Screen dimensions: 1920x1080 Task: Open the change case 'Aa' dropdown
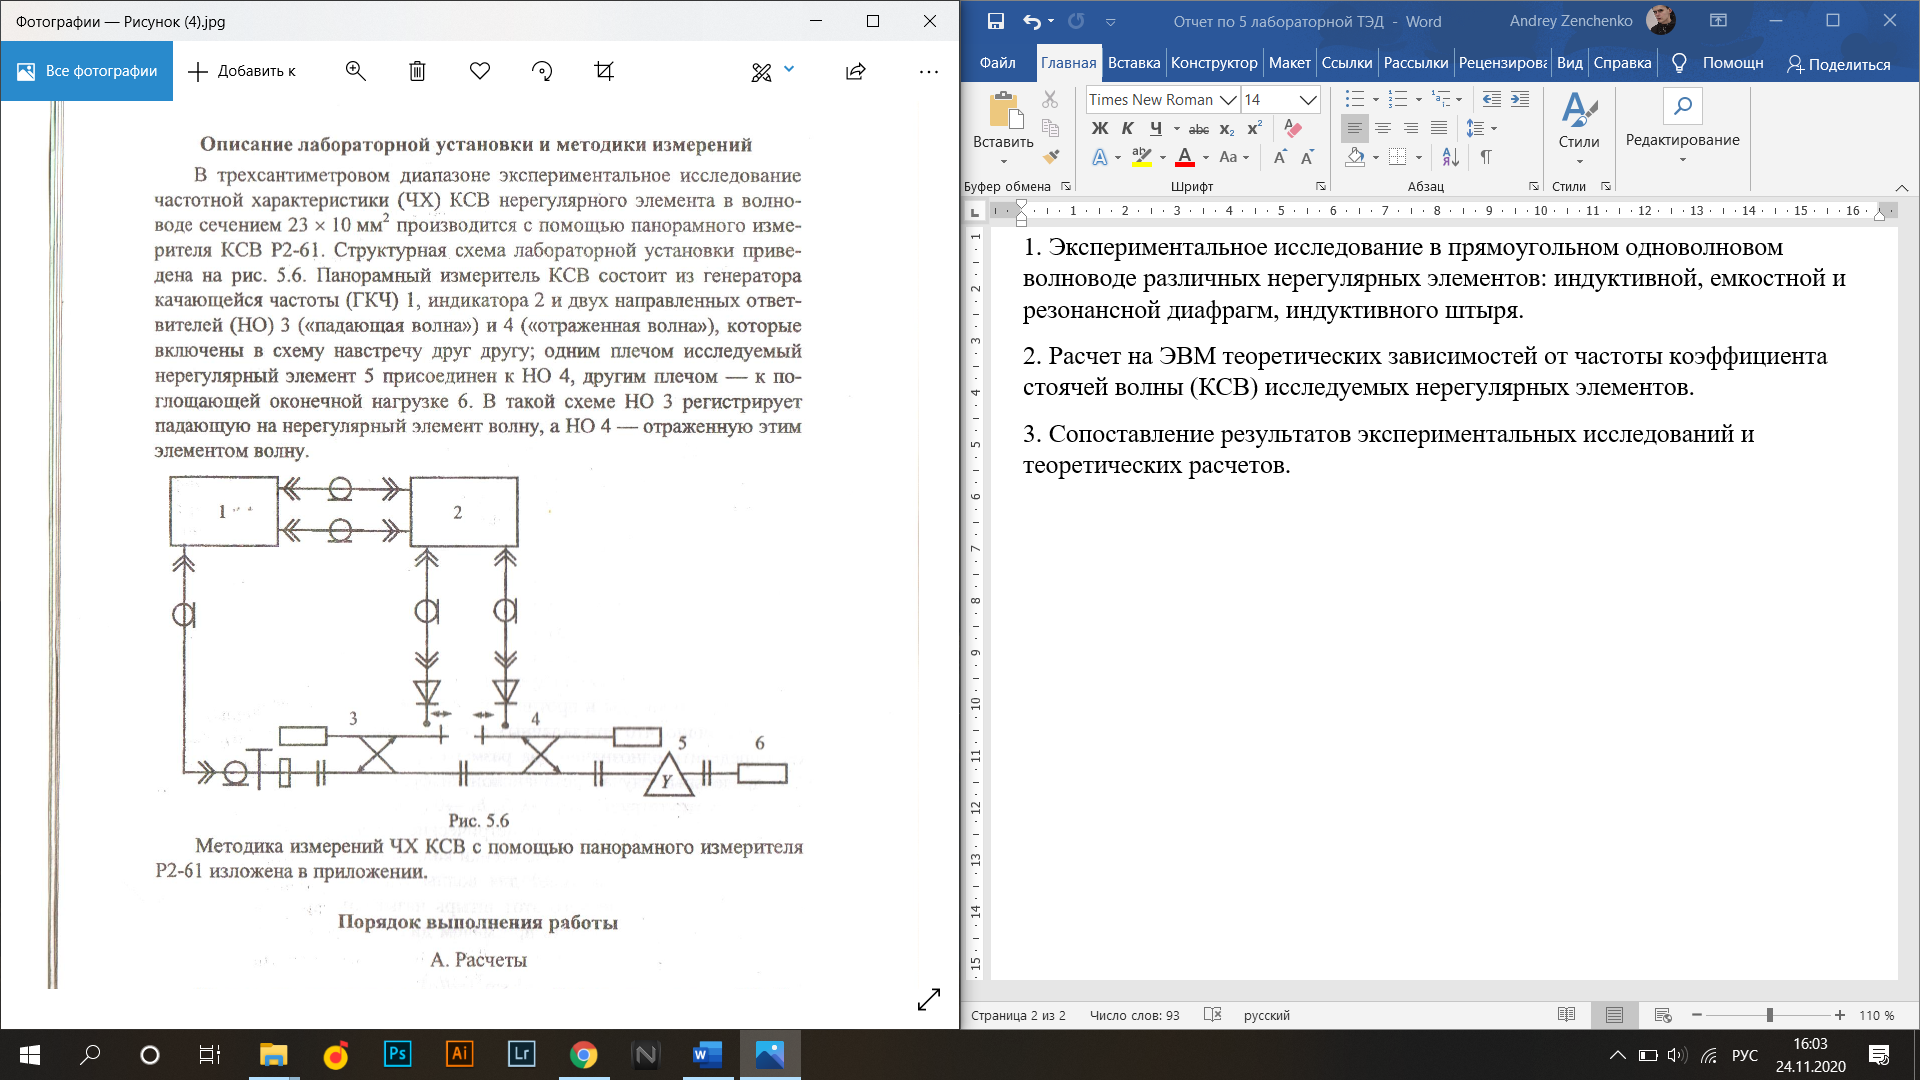[1234, 157]
